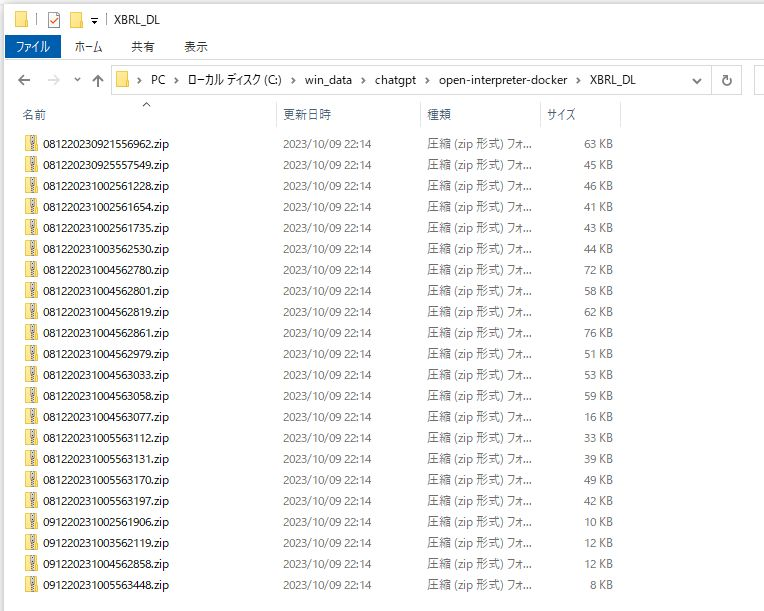
Task: Go up one folder level
Action: (98, 80)
